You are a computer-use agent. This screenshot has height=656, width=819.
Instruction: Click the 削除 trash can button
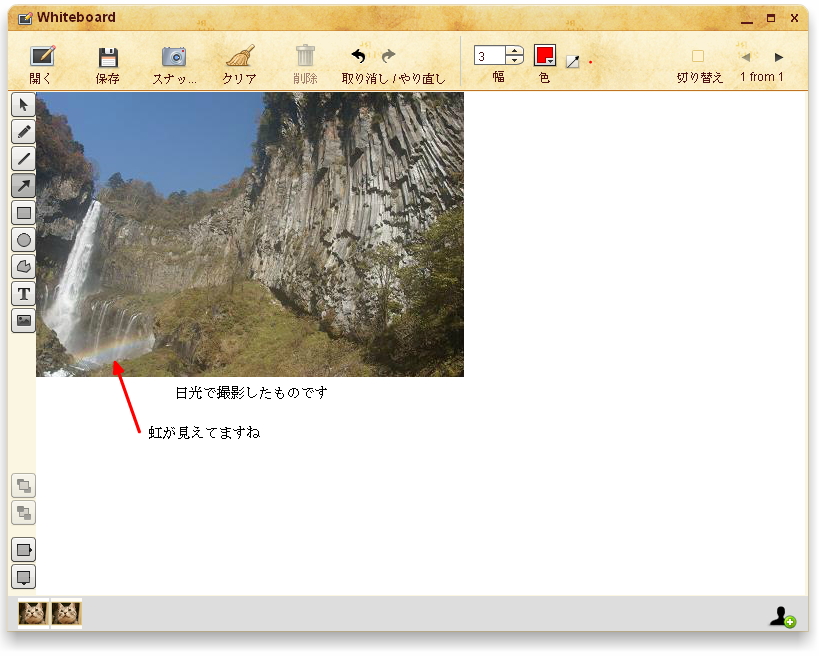[x=305, y=65]
